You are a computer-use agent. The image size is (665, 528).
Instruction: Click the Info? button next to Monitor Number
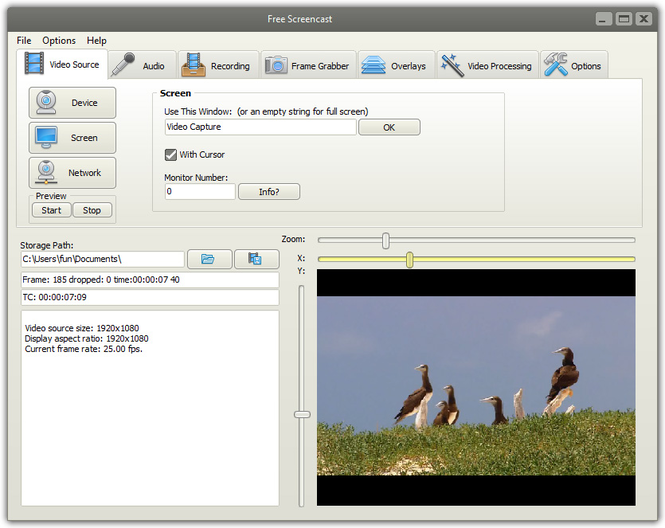(x=268, y=191)
